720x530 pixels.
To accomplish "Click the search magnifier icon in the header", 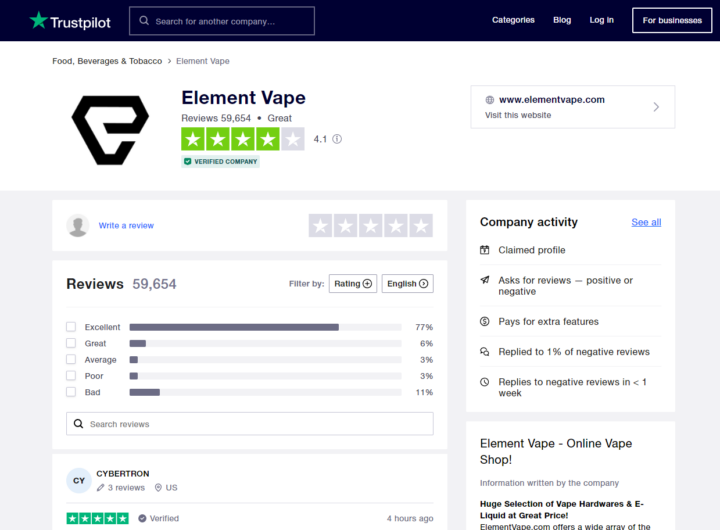I will pos(144,21).
